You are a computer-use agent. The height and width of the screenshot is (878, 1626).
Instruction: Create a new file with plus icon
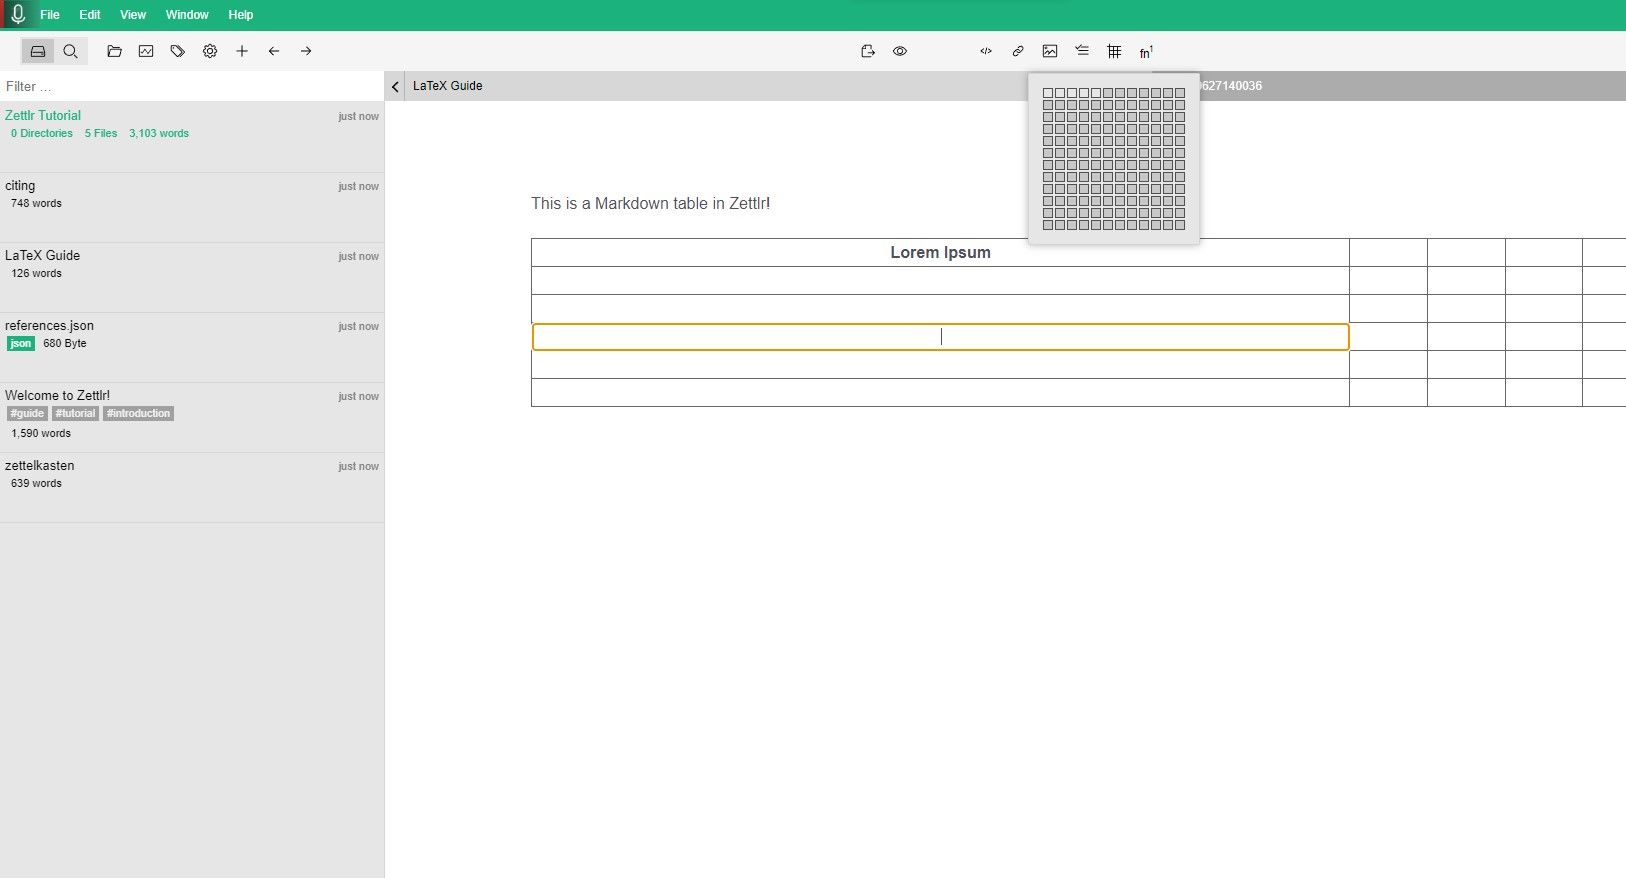(x=242, y=51)
